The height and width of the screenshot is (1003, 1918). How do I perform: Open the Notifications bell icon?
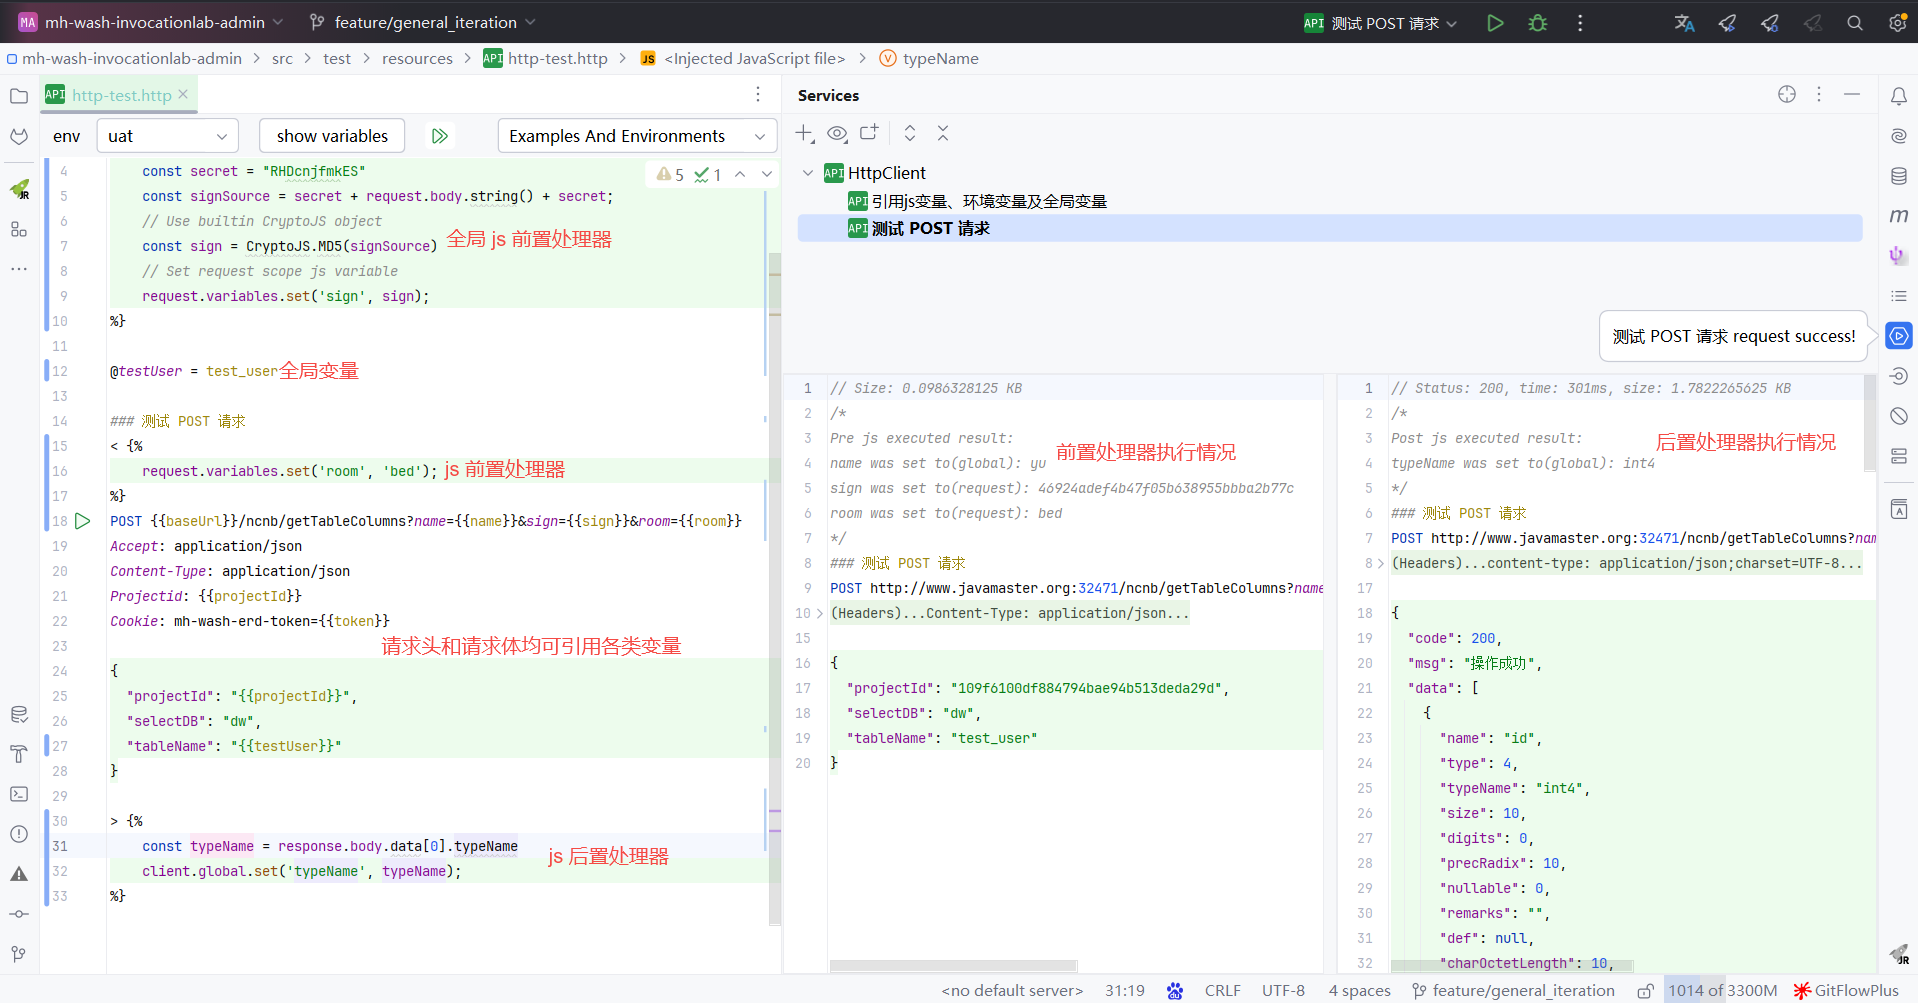(x=1899, y=96)
